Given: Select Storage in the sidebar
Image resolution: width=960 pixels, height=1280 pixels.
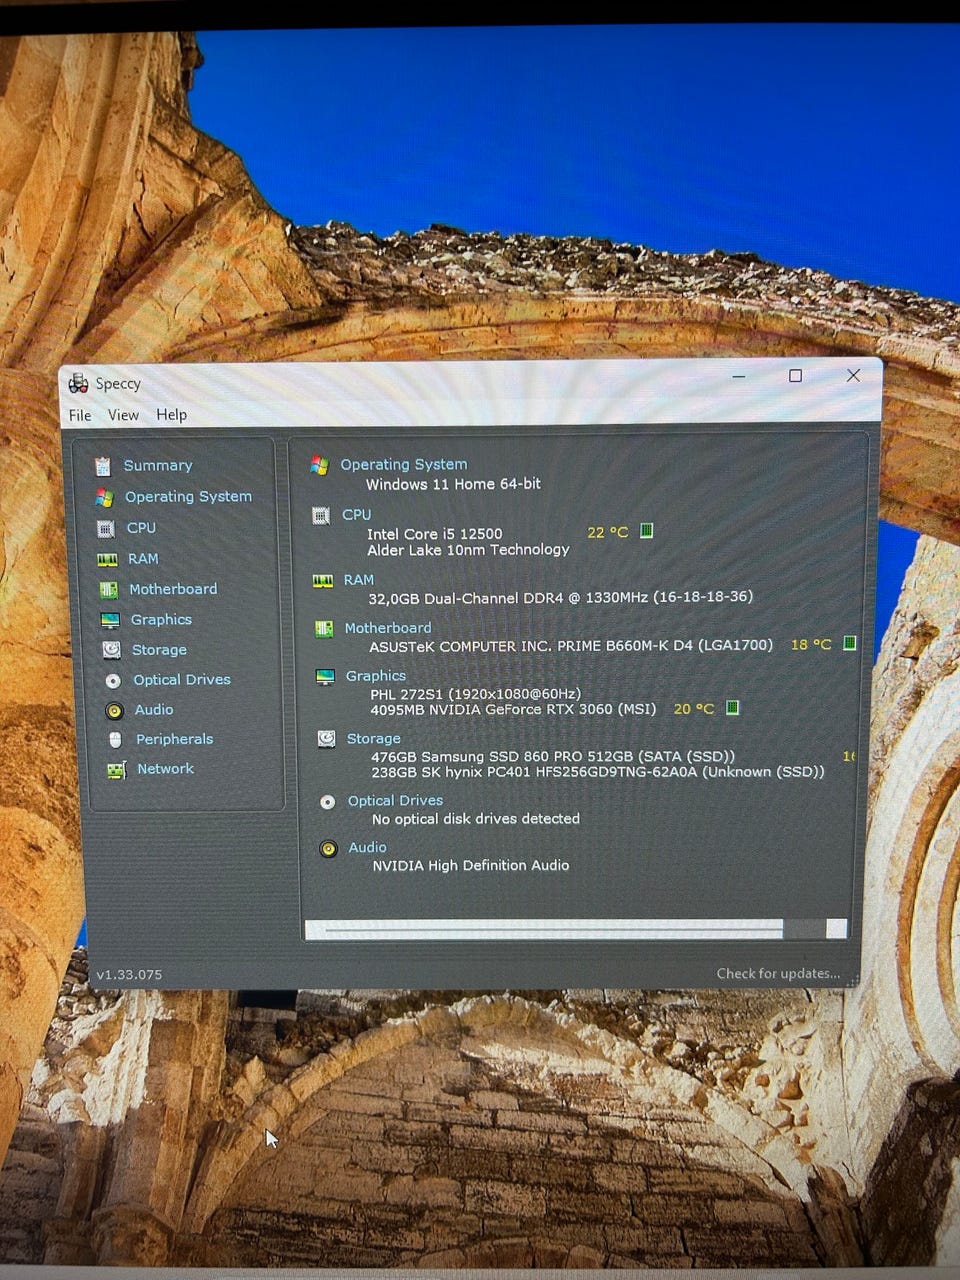Looking at the screenshot, I should 159,649.
